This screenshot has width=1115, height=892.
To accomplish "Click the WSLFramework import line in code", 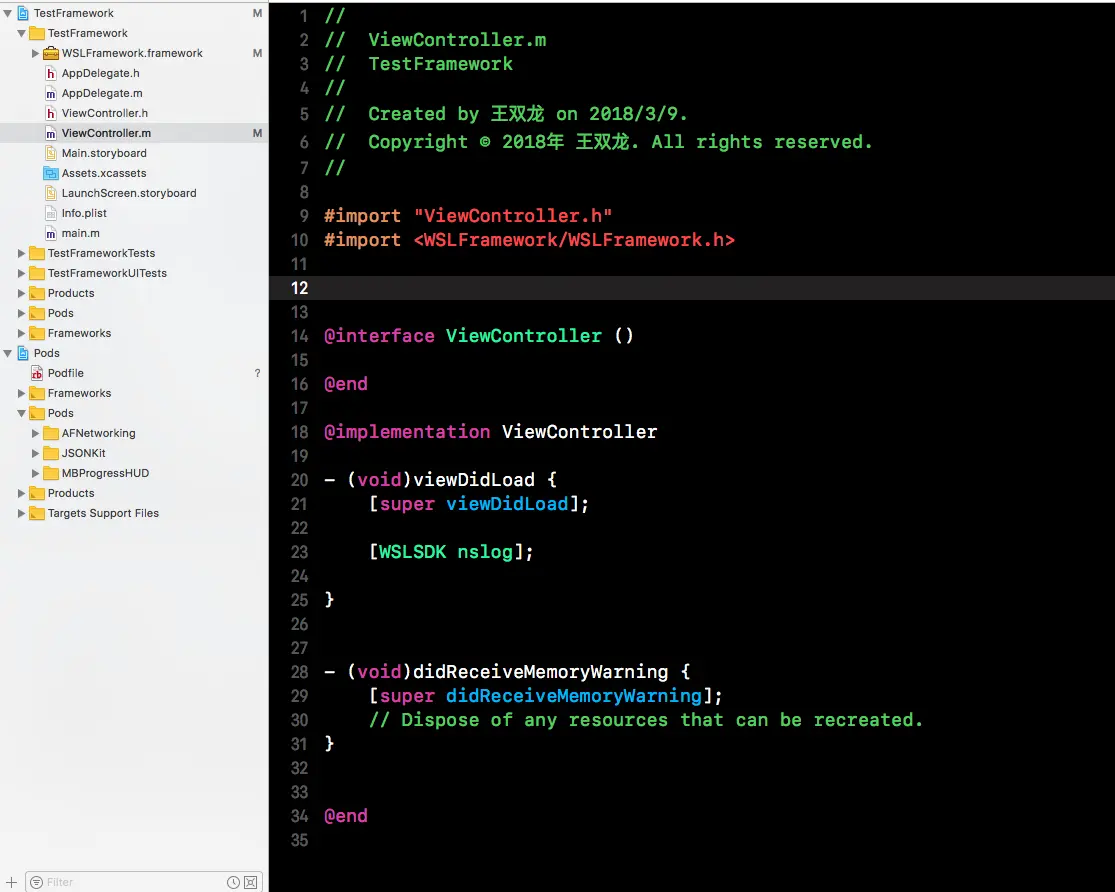I will point(529,240).
